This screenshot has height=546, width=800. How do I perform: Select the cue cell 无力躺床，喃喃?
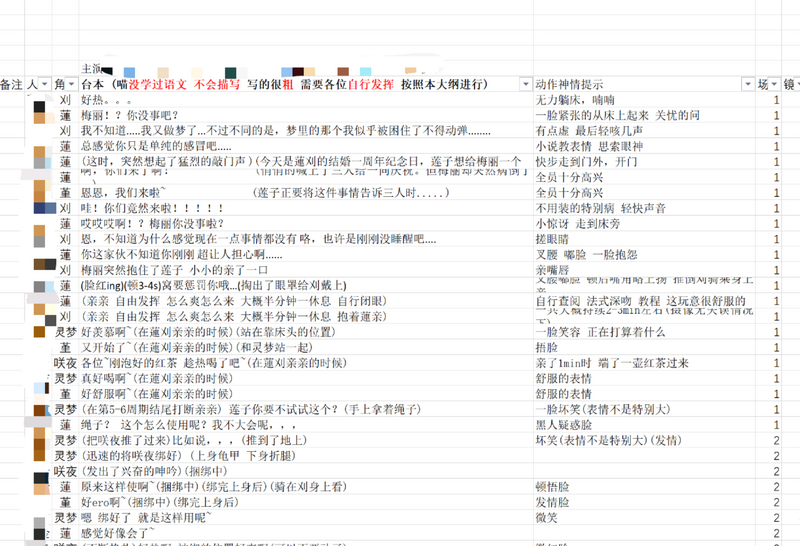tap(644, 100)
